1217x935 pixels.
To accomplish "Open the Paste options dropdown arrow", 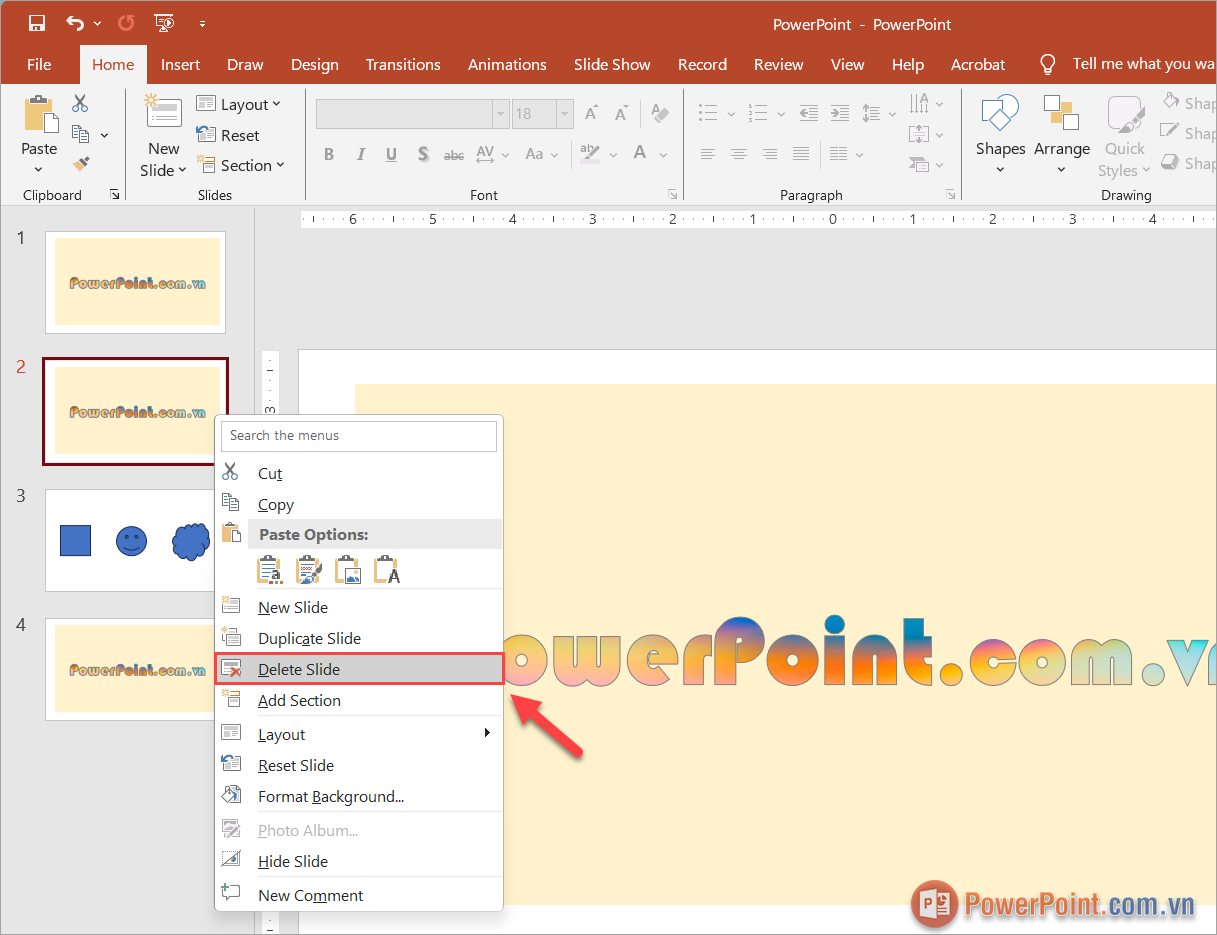I will click(39, 170).
